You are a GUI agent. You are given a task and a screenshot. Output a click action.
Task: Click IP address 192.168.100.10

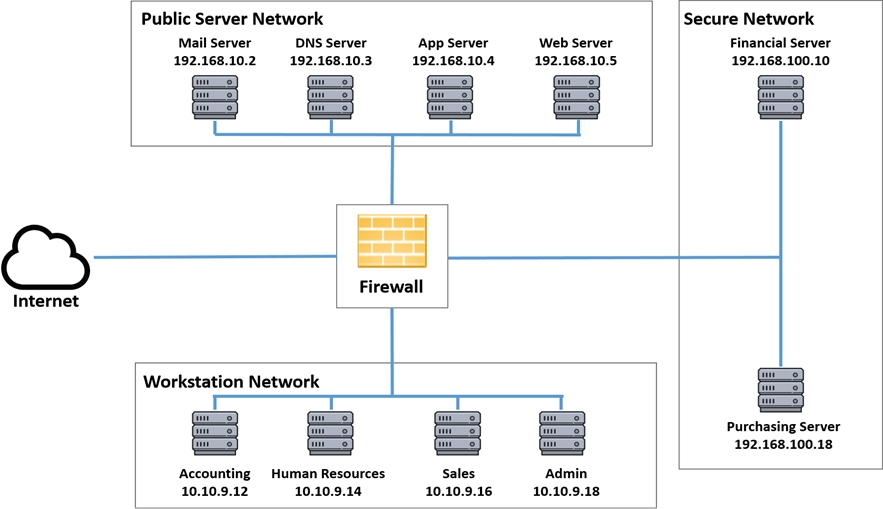781,60
